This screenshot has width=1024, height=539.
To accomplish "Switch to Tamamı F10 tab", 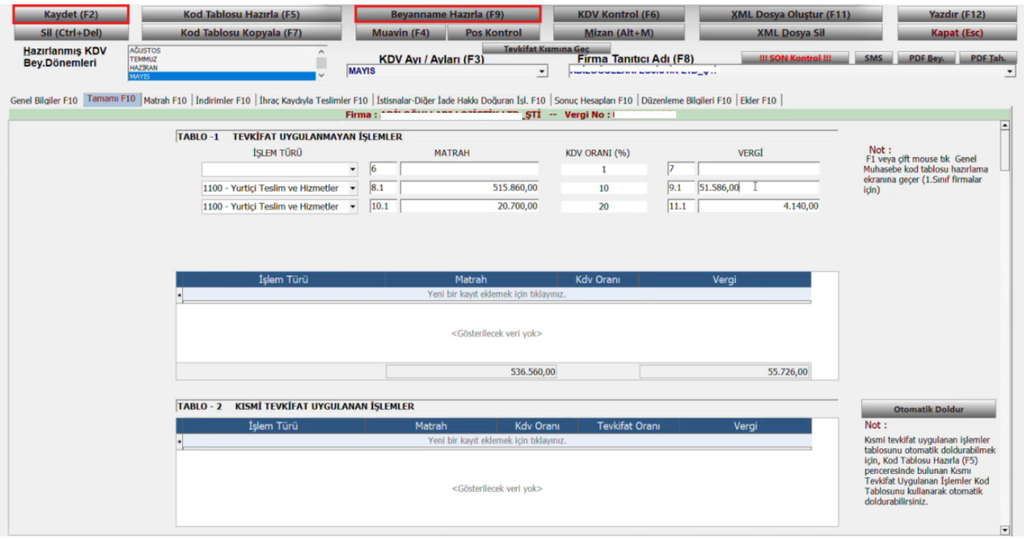I will click(x=111, y=99).
